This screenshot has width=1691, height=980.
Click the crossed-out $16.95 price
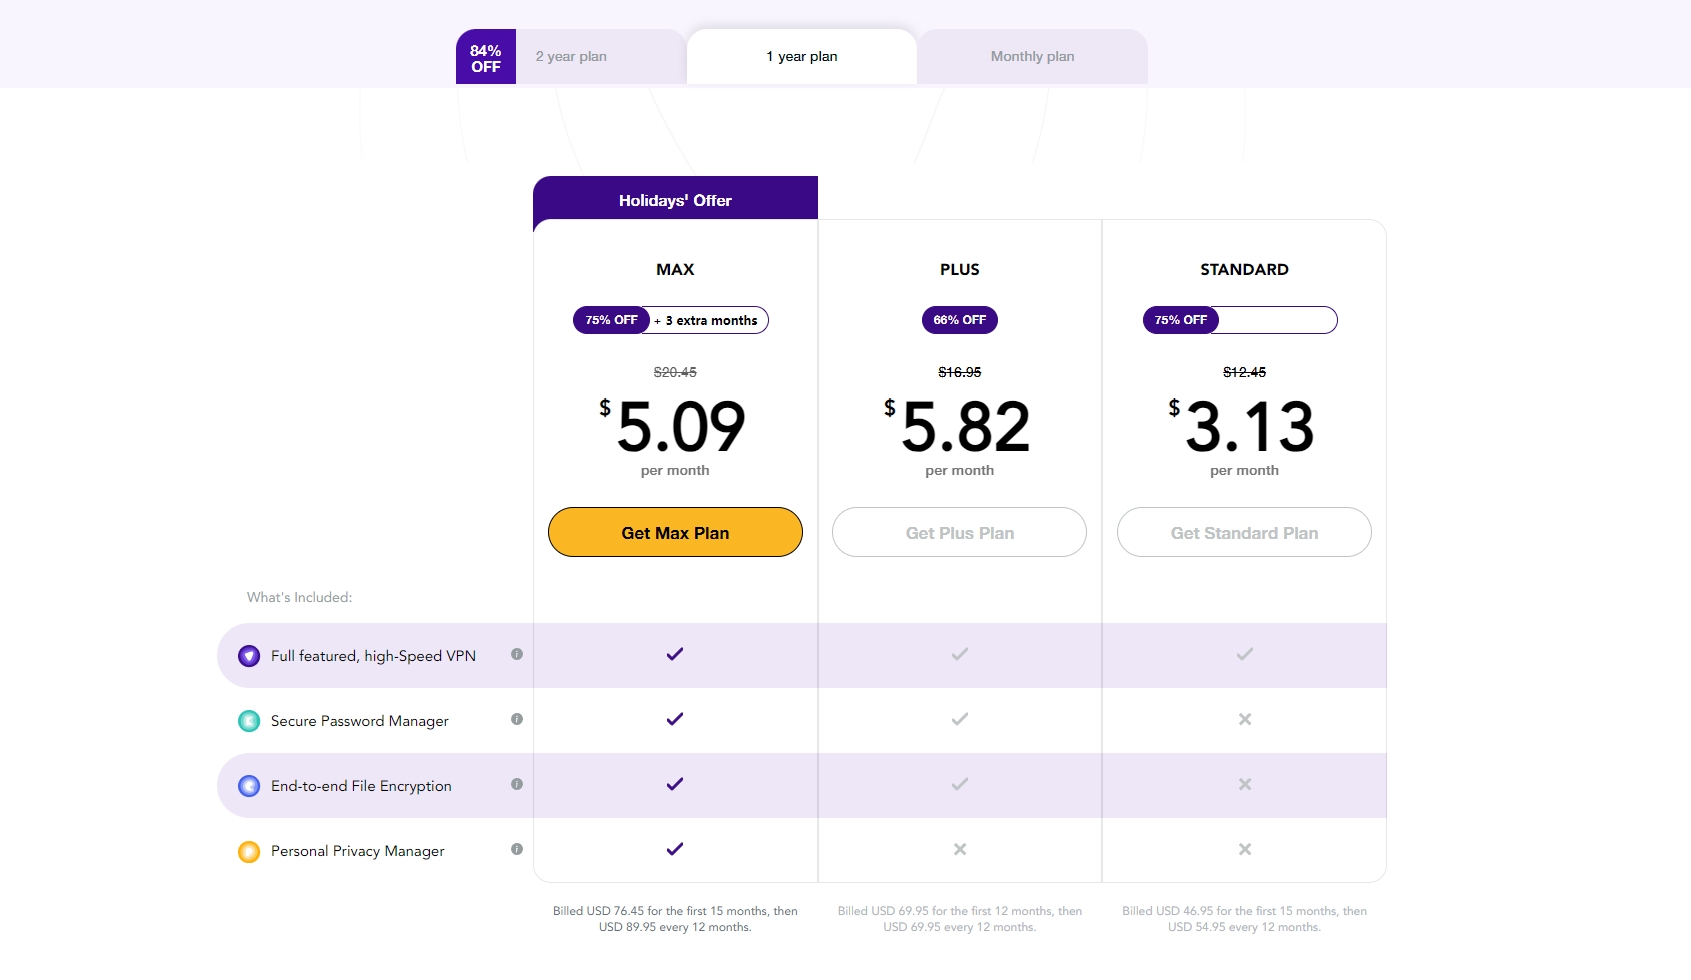(x=960, y=372)
